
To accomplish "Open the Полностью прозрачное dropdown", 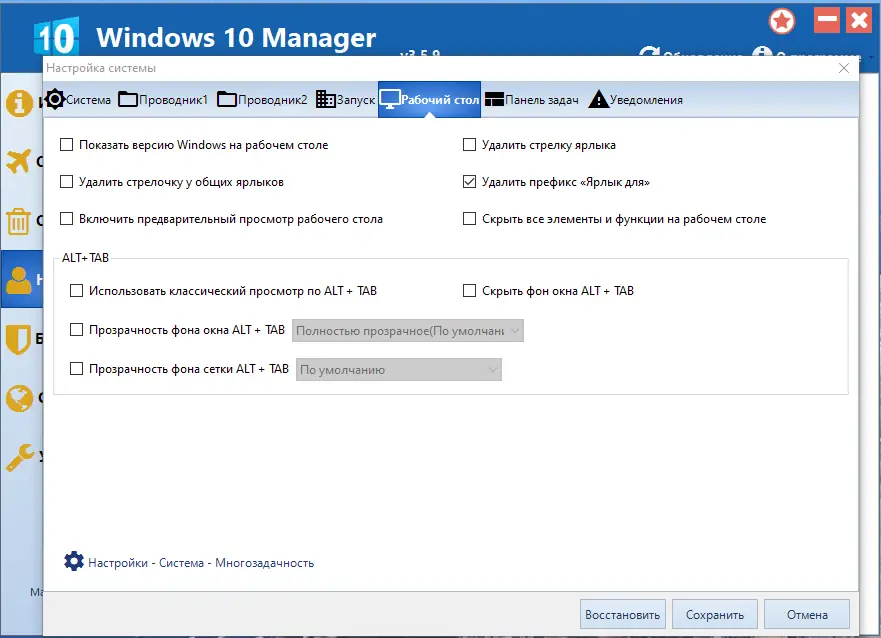I will pyautogui.click(x=408, y=331).
